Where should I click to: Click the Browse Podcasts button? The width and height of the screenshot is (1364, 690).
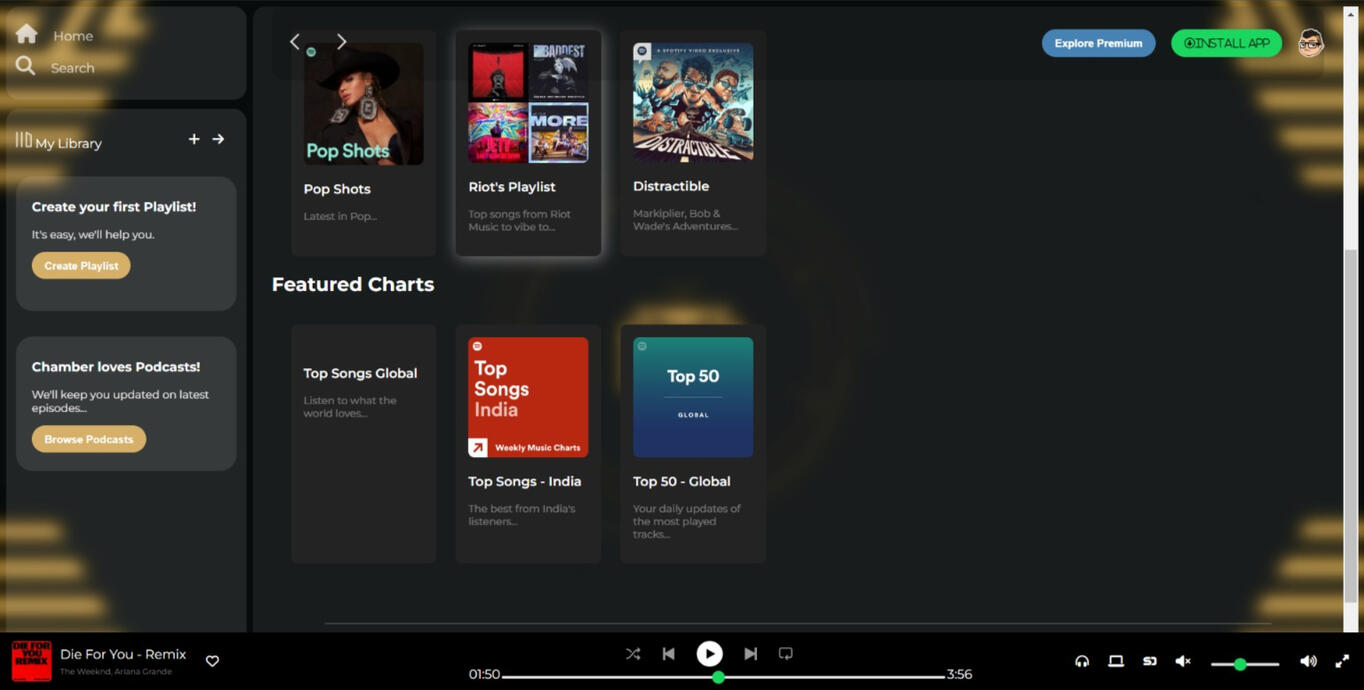[88, 439]
